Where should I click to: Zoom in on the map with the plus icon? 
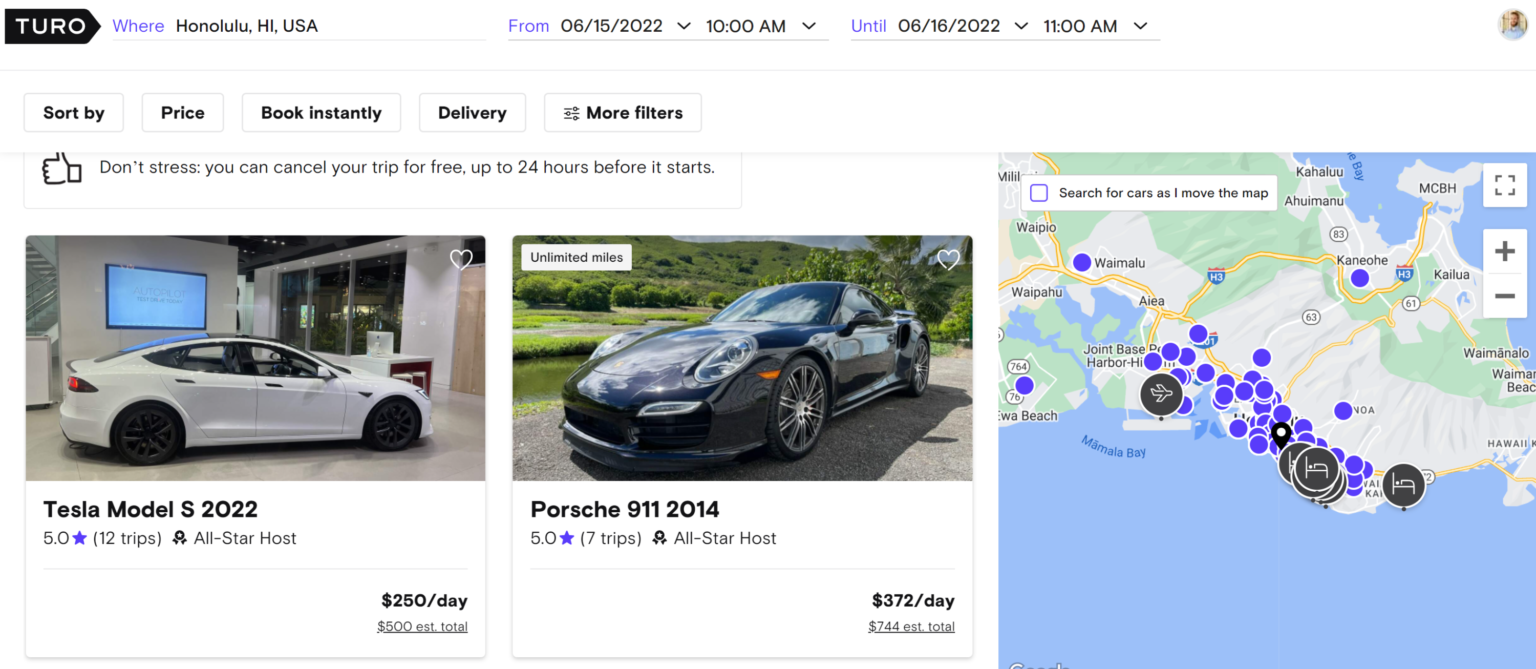tap(1504, 251)
